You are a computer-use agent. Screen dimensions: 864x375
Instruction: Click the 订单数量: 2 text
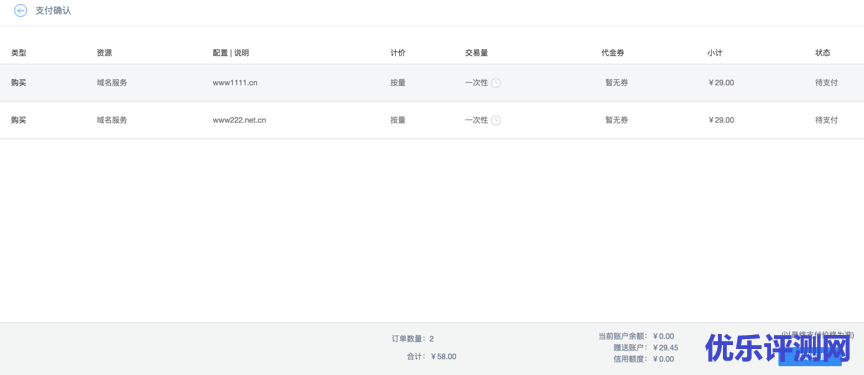coord(413,339)
